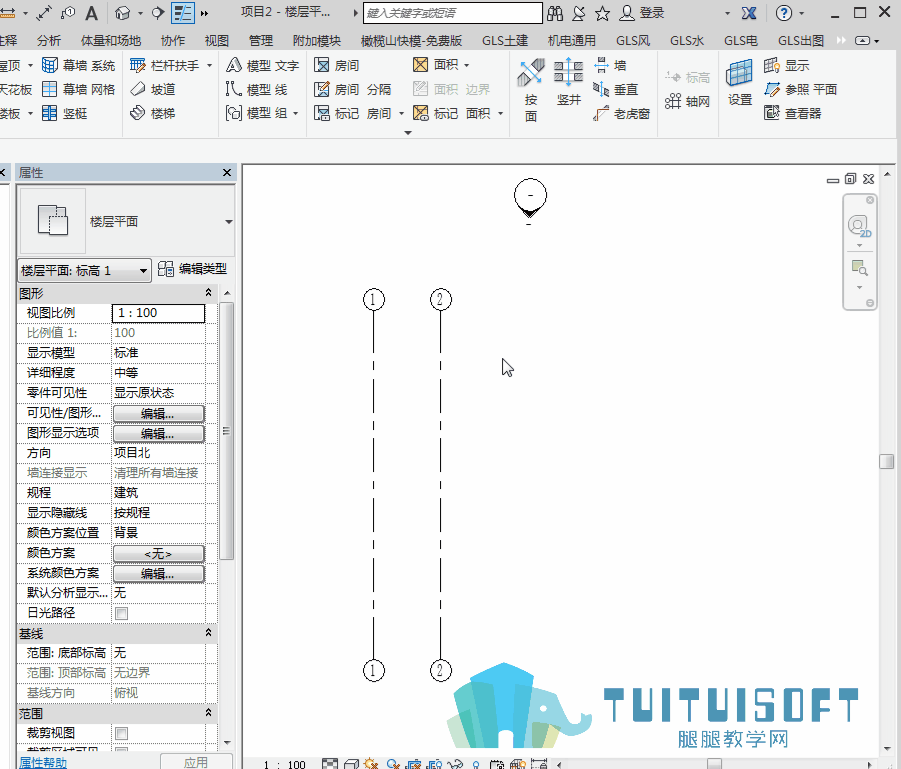Click the 2D navigation wheel in the view
The height and width of the screenshot is (769, 901).
859,225
